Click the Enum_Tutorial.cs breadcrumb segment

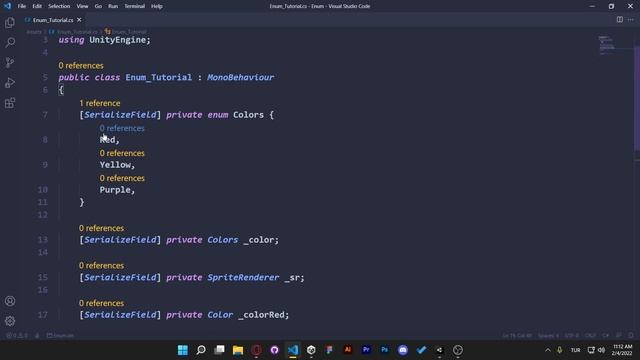(x=77, y=31)
